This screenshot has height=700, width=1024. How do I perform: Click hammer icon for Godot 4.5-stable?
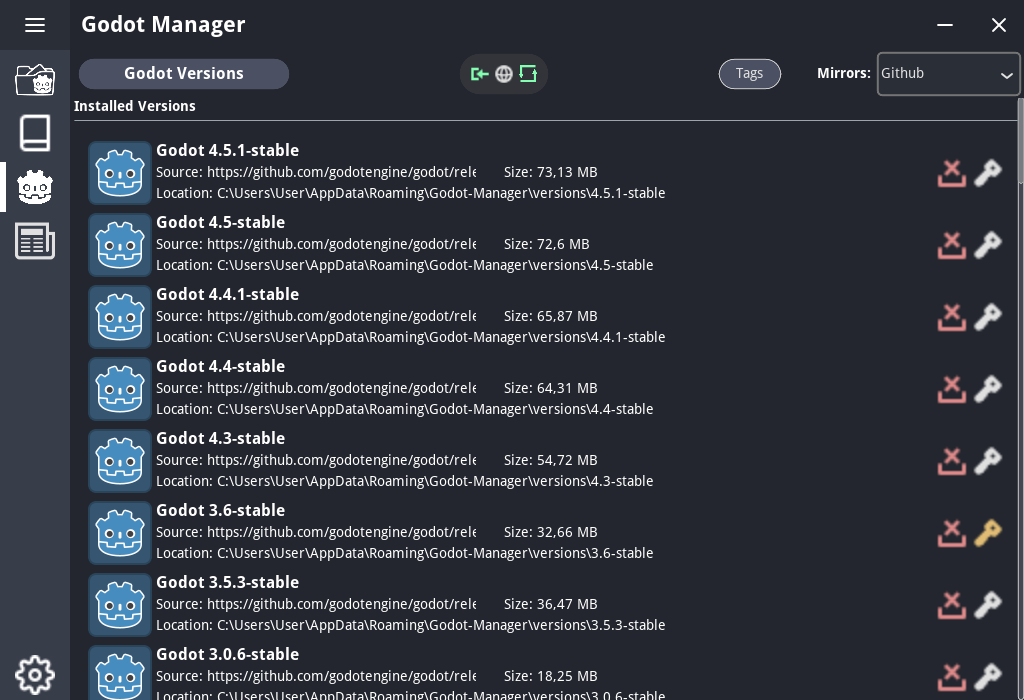(988, 245)
